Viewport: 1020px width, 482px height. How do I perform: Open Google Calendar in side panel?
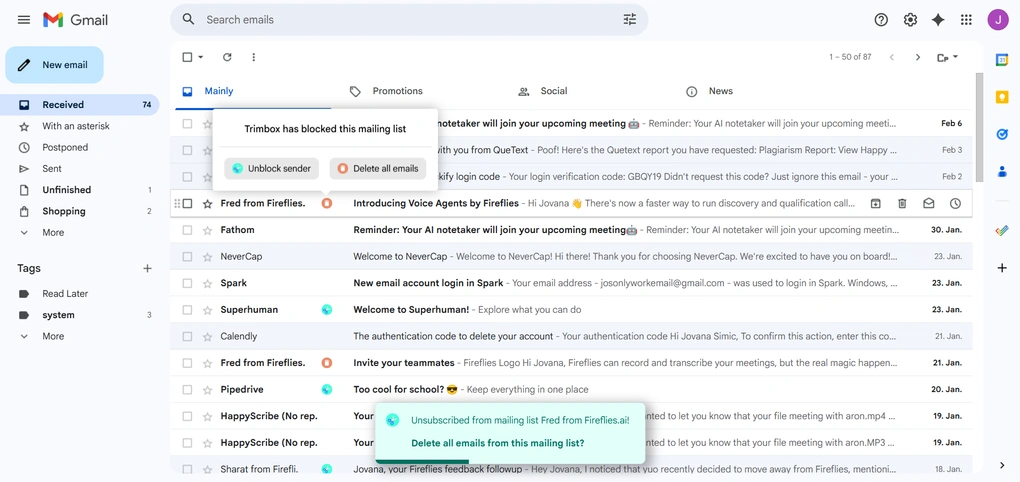(1002, 60)
